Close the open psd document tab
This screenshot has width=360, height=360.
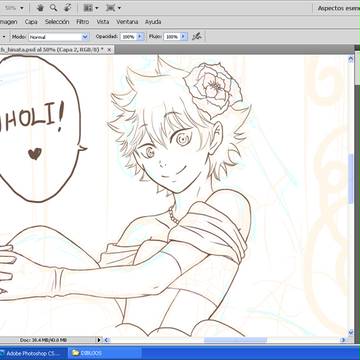pos(109,50)
